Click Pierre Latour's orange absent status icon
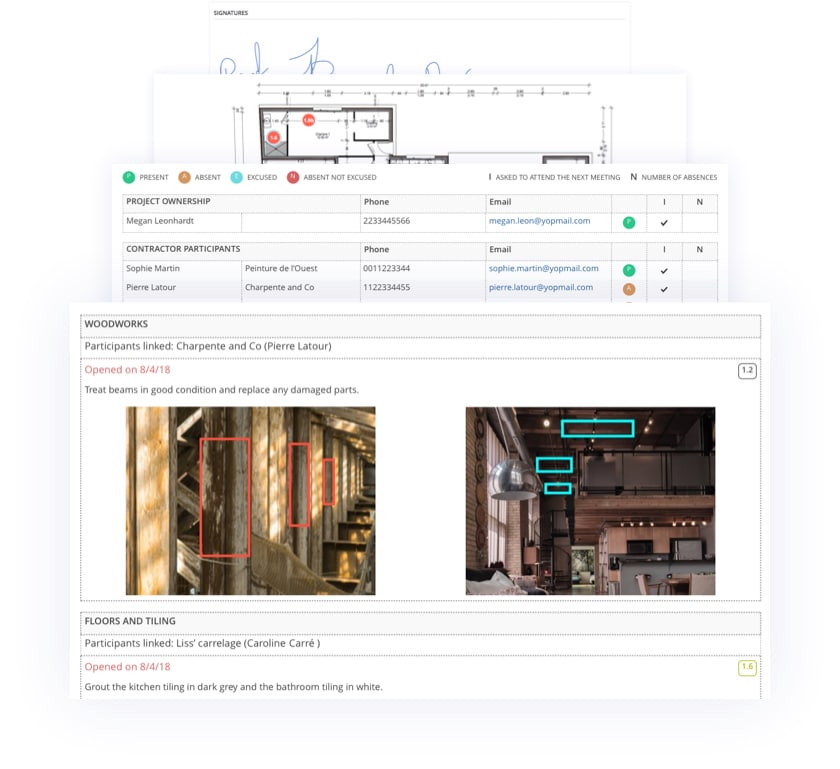 pos(629,289)
